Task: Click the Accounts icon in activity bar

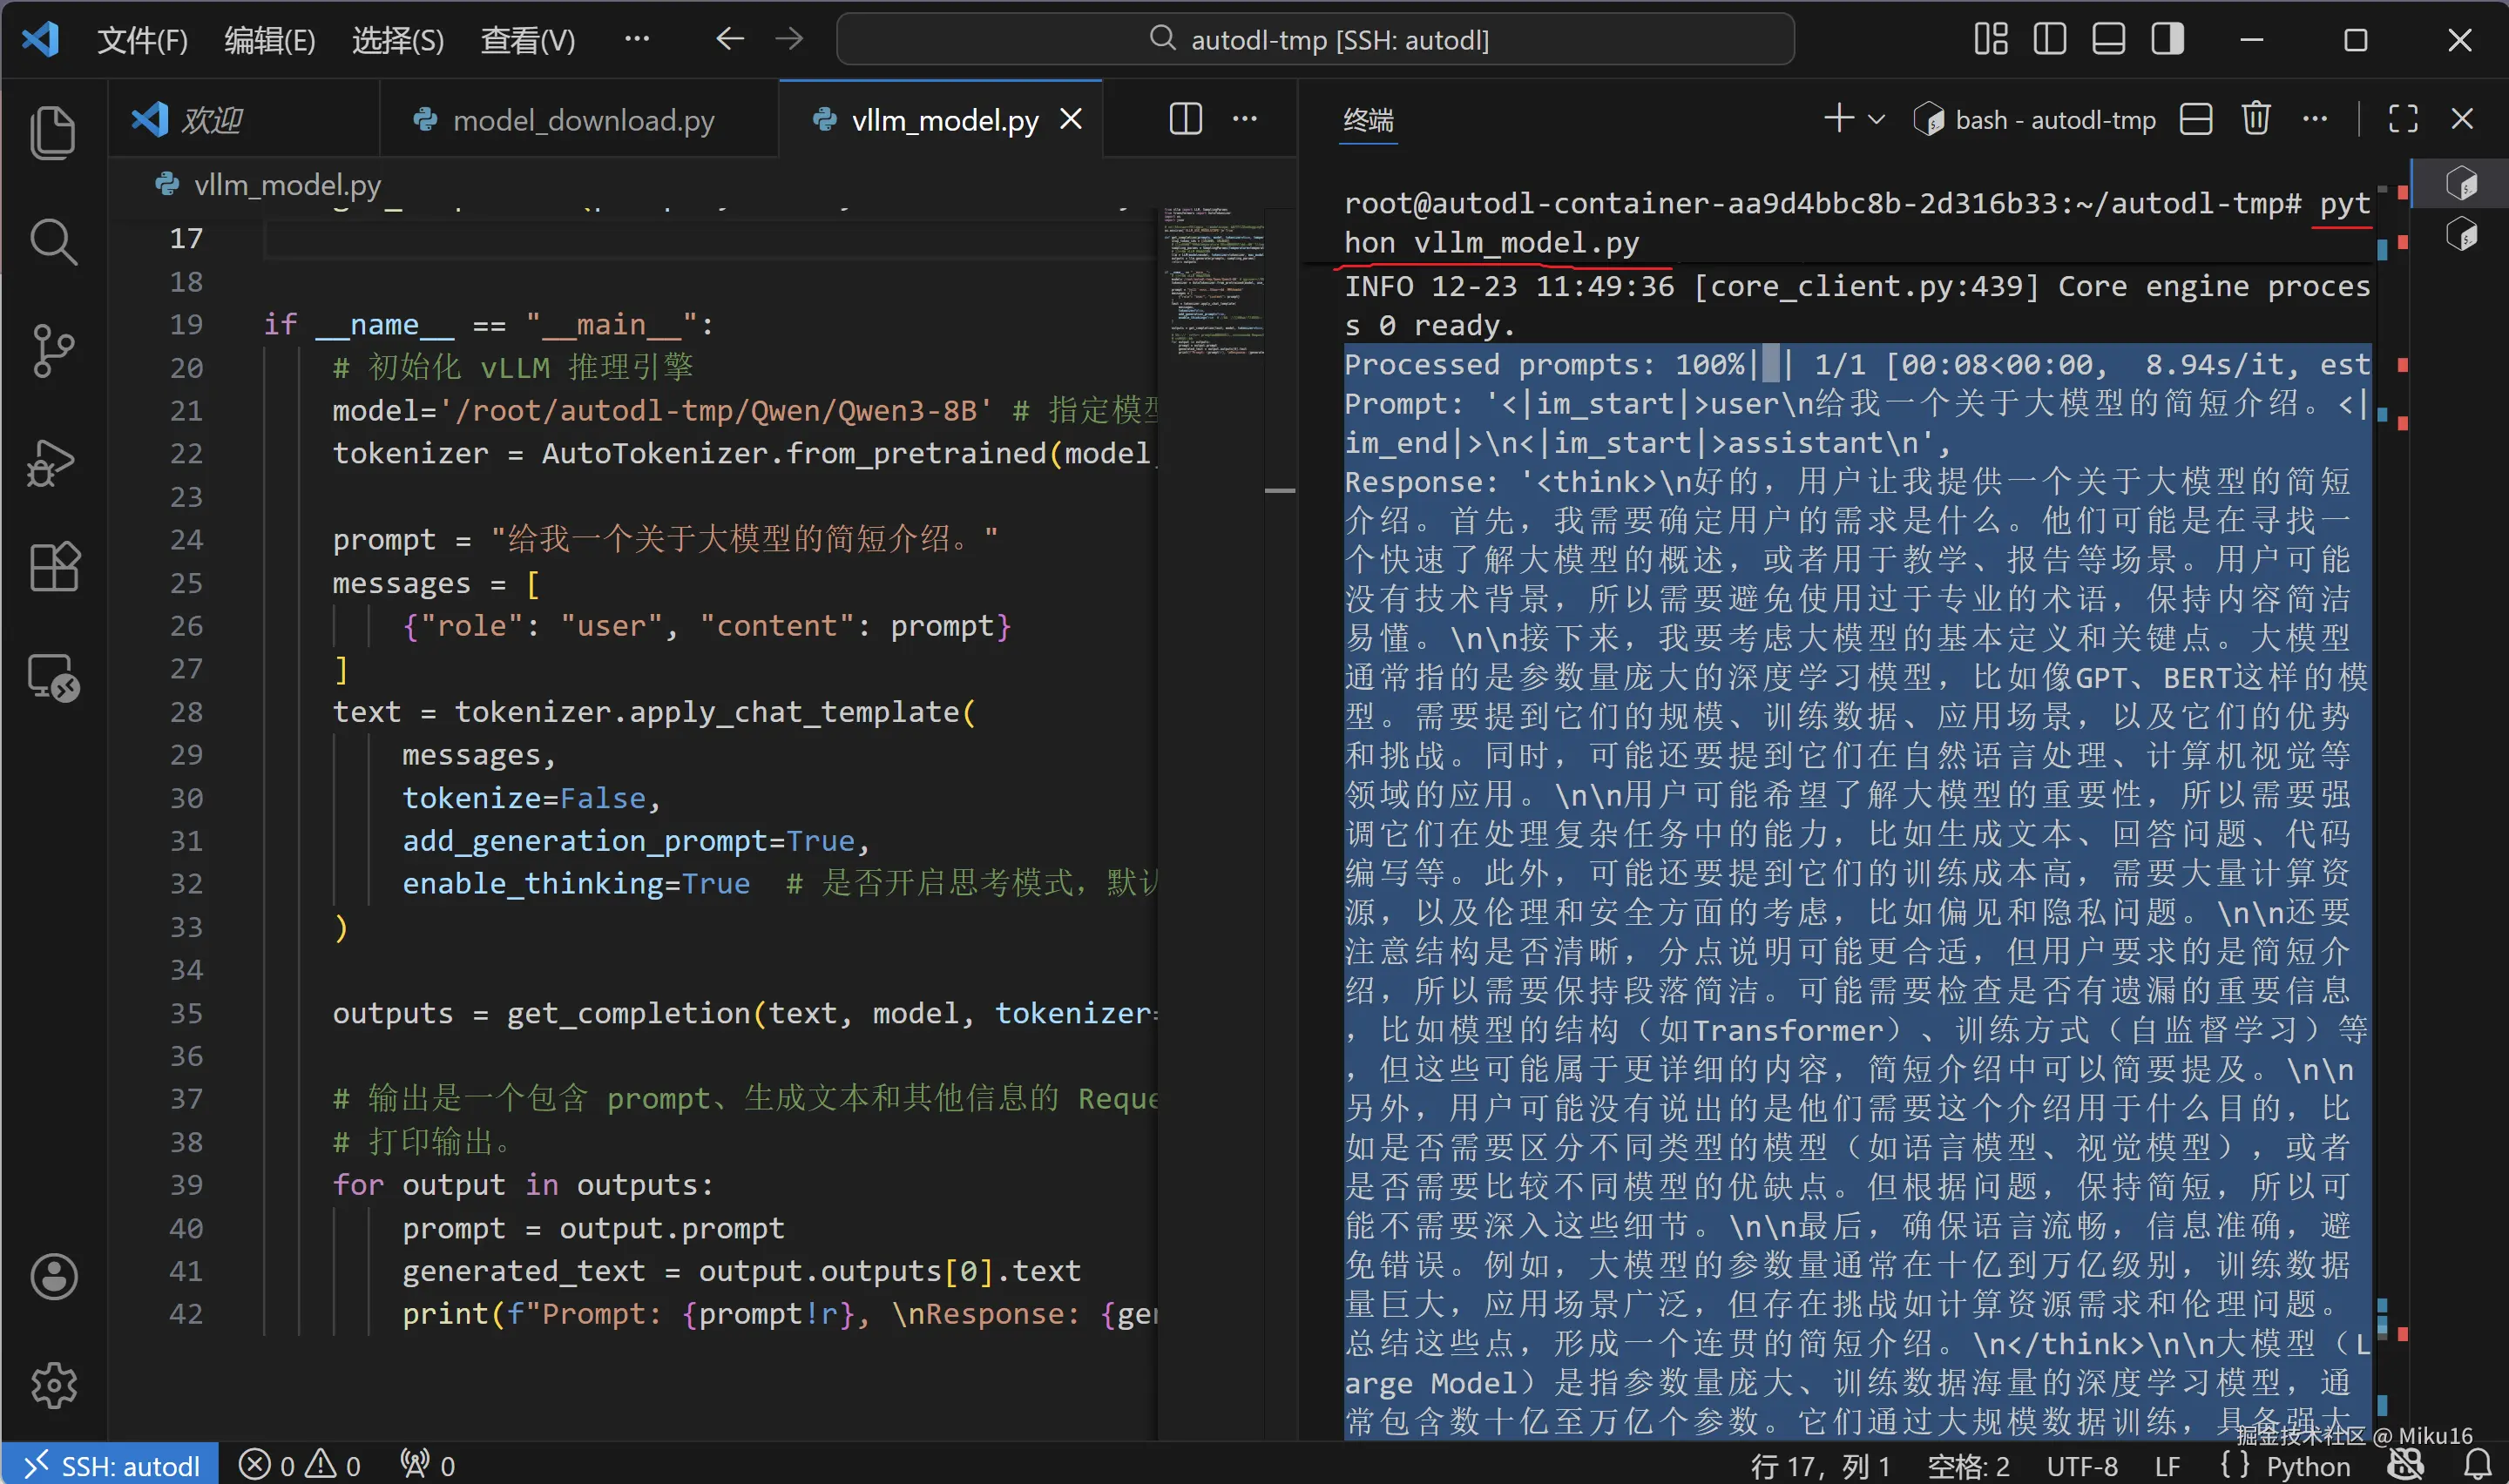Action: click(53, 1277)
